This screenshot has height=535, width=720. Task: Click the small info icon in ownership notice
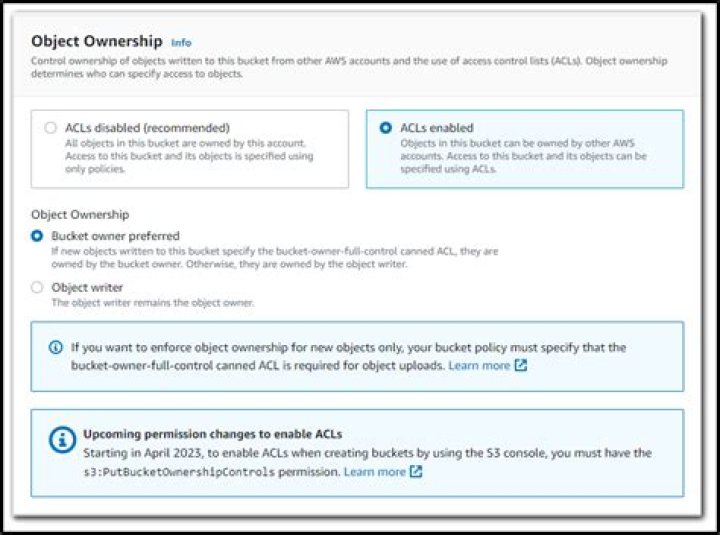(x=56, y=348)
